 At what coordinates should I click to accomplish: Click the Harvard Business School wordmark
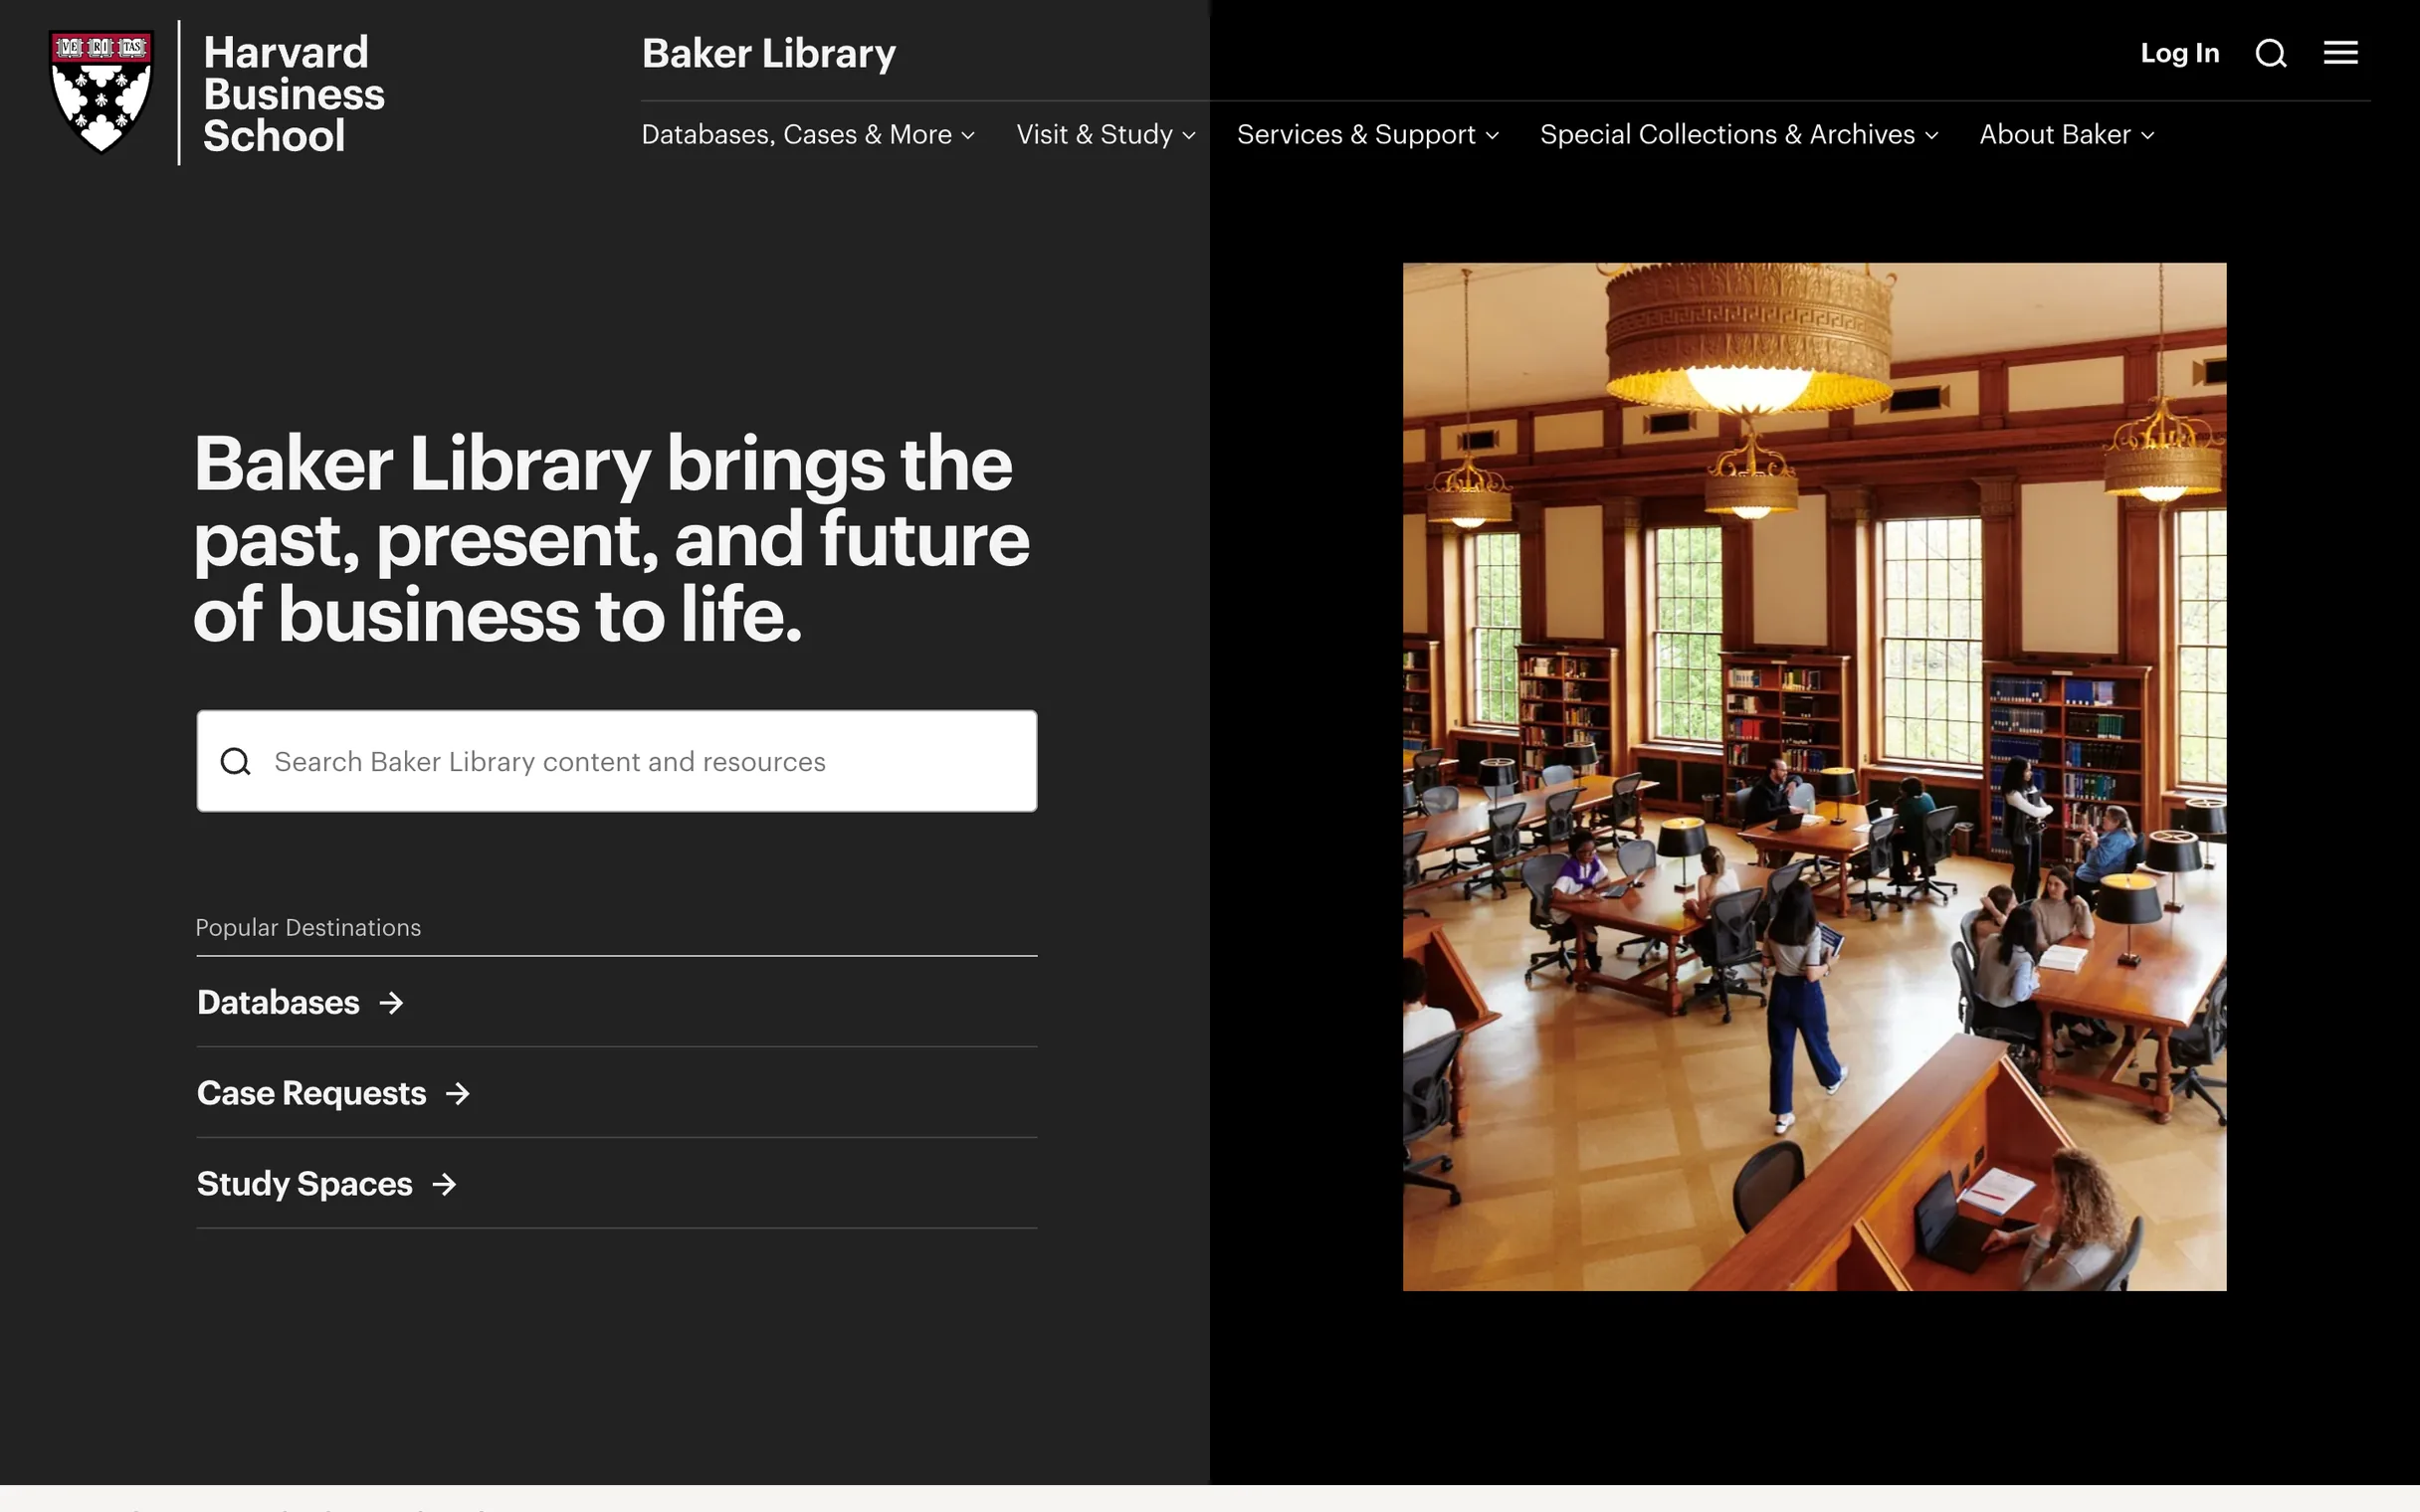294,94
